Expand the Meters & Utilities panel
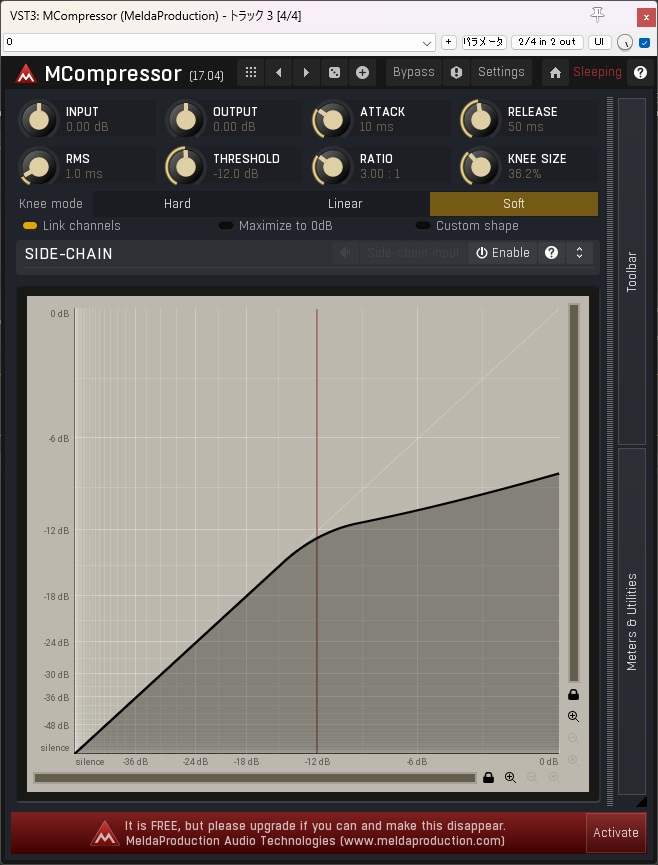Screen dimensions: 658x865 (x=631, y=620)
